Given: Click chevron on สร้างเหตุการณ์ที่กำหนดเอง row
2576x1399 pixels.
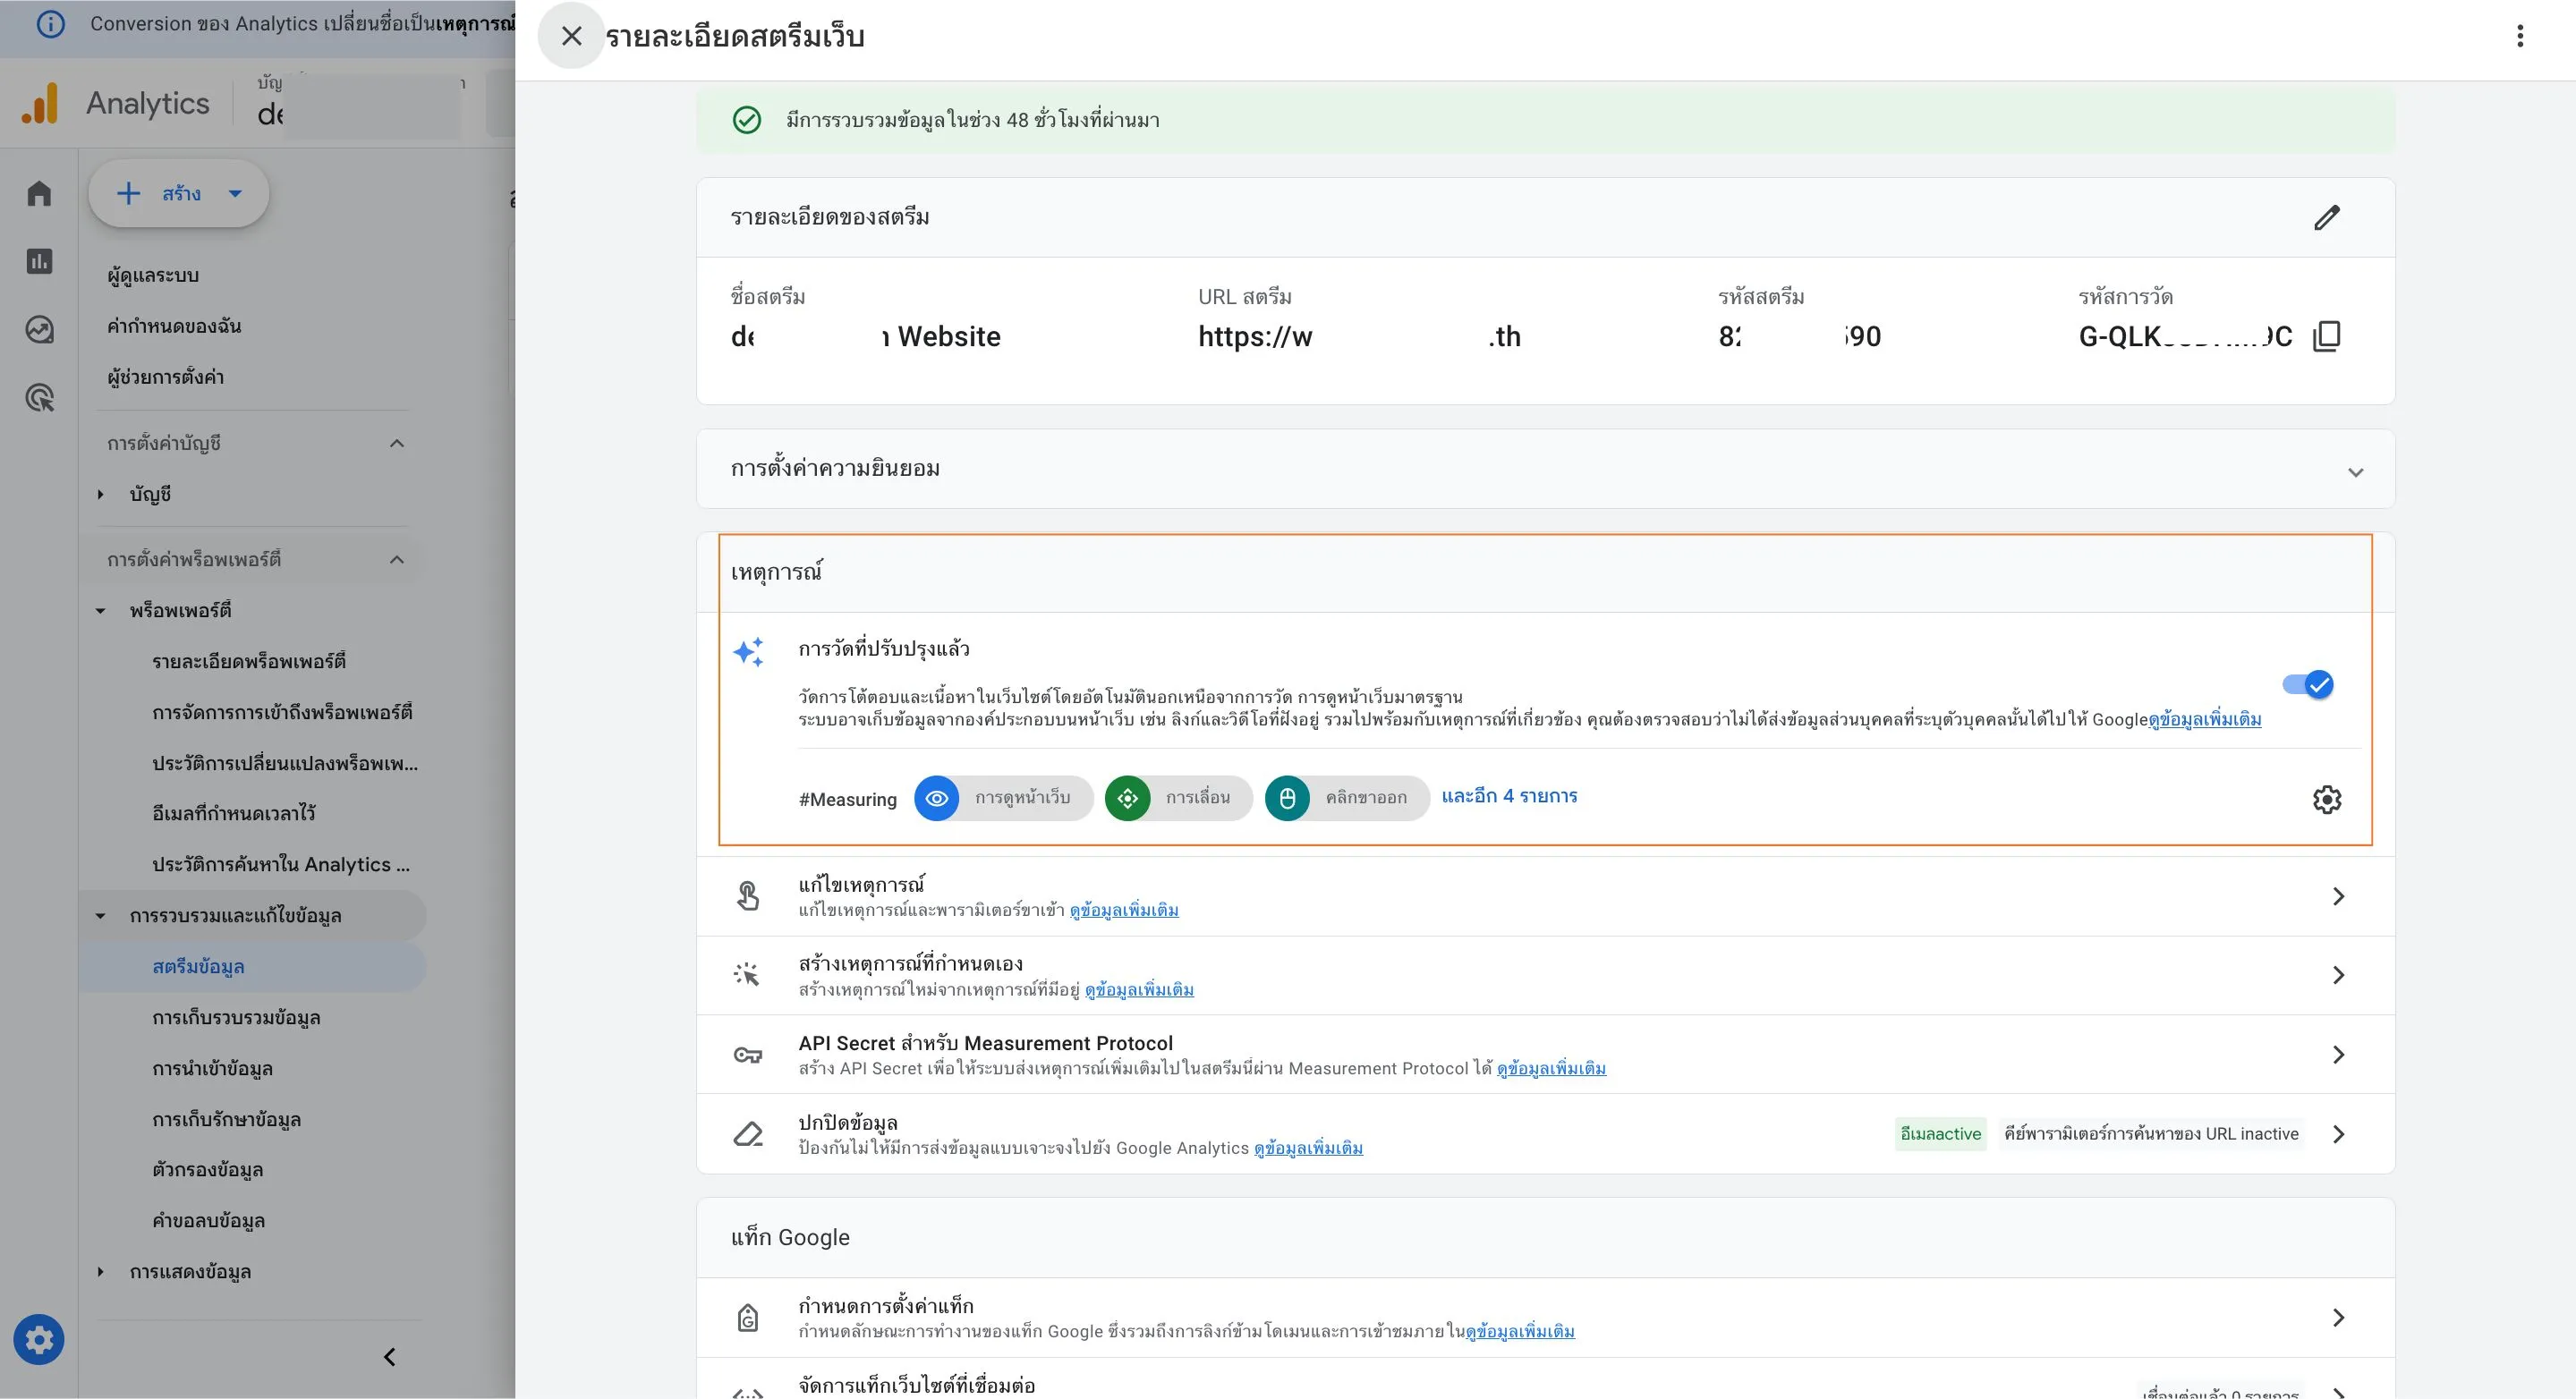Looking at the screenshot, I should pos(2338,975).
